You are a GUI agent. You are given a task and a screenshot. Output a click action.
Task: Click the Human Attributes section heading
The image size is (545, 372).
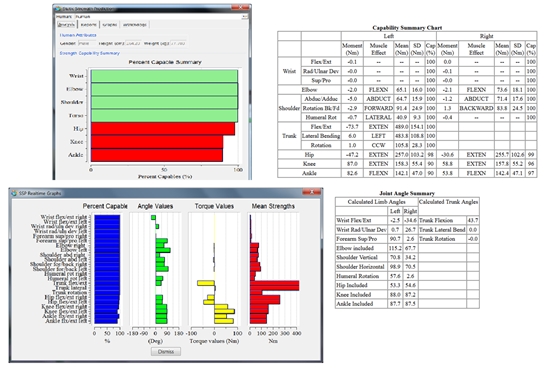(78, 35)
